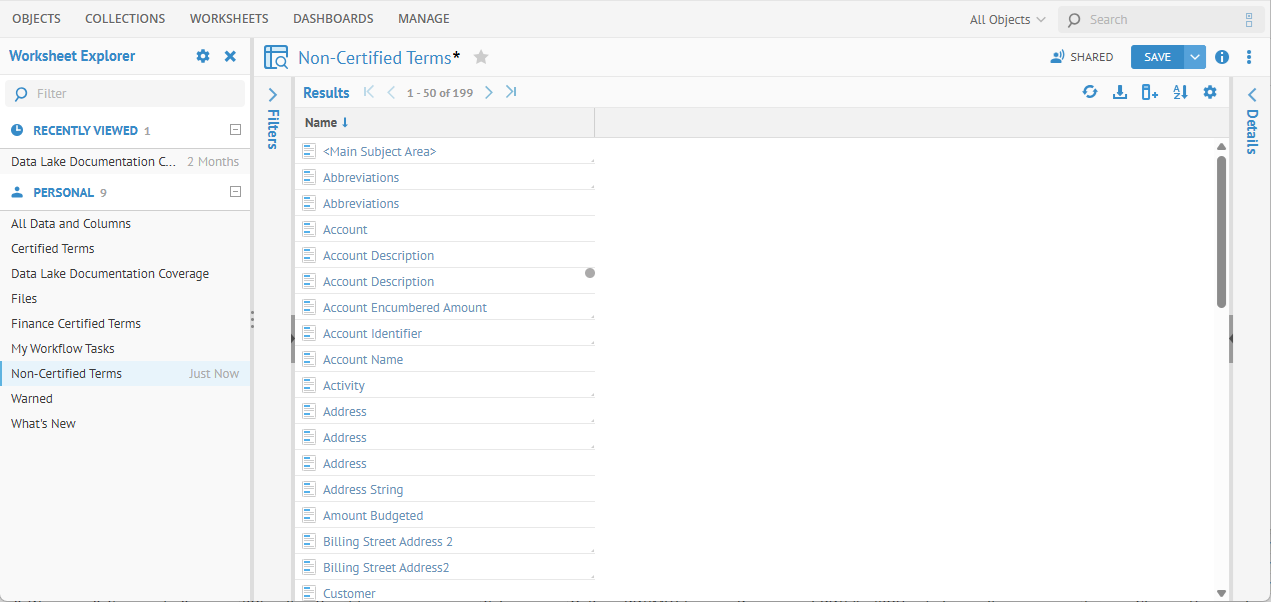Open the Save button dropdown arrow
The height and width of the screenshot is (602, 1271).
(1195, 57)
